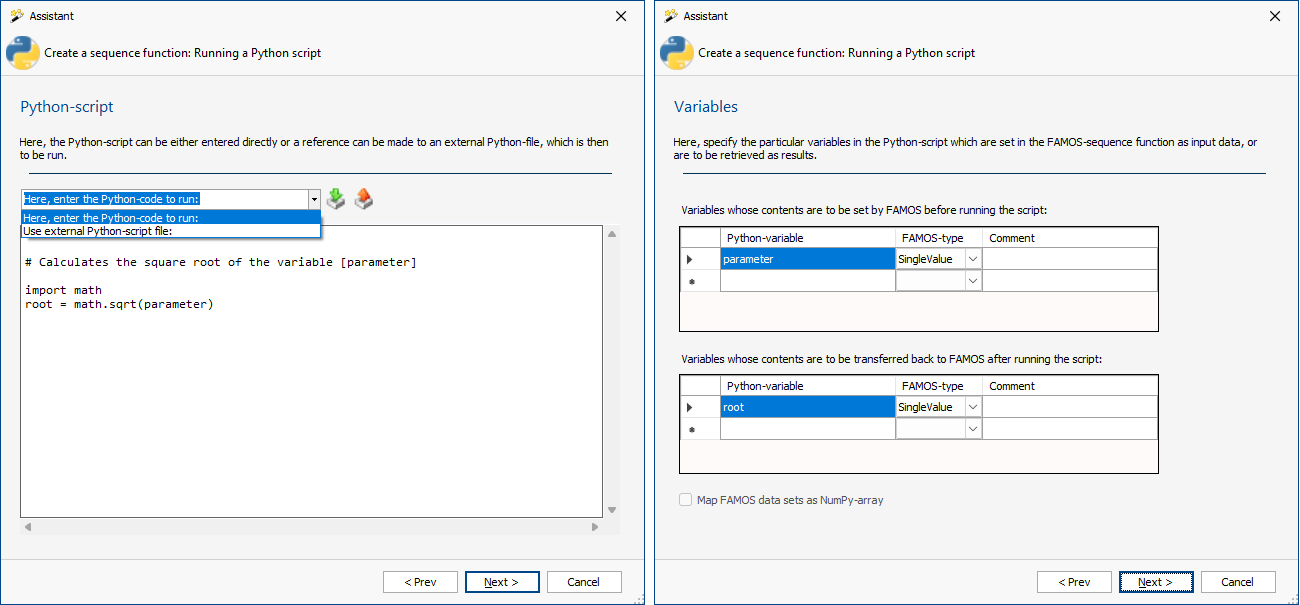
Task: Choose 'Use external Python-script file:' option
Action: pos(98,231)
